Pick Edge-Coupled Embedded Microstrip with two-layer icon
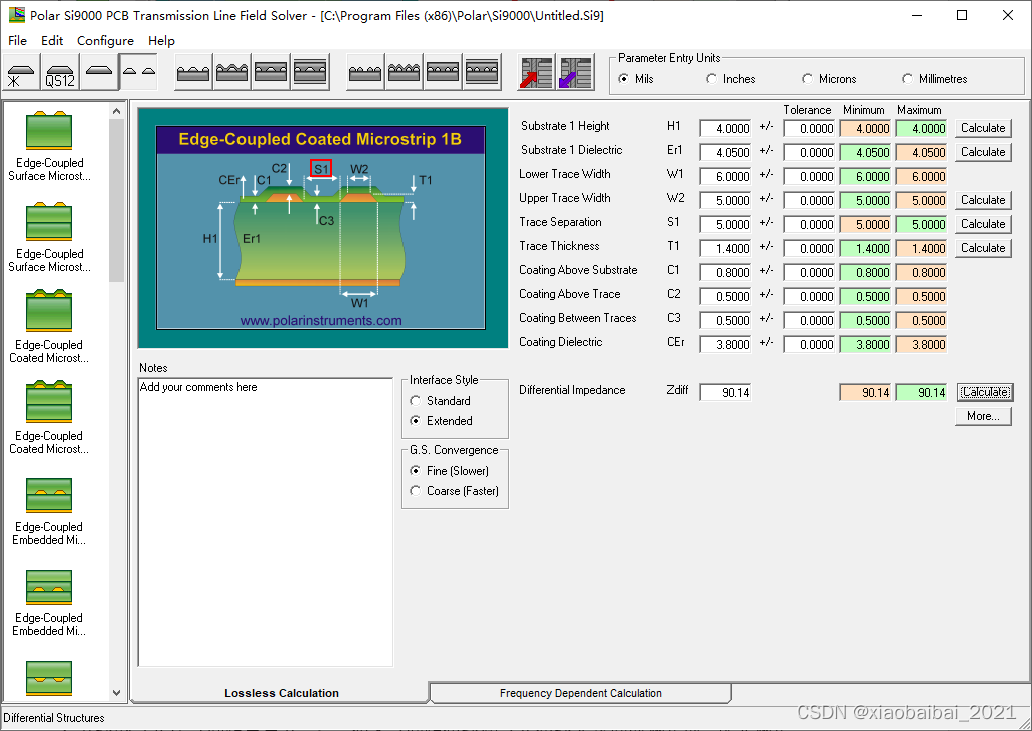Image resolution: width=1032 pixels, height=731 pixels. click(x=49, y=511)
